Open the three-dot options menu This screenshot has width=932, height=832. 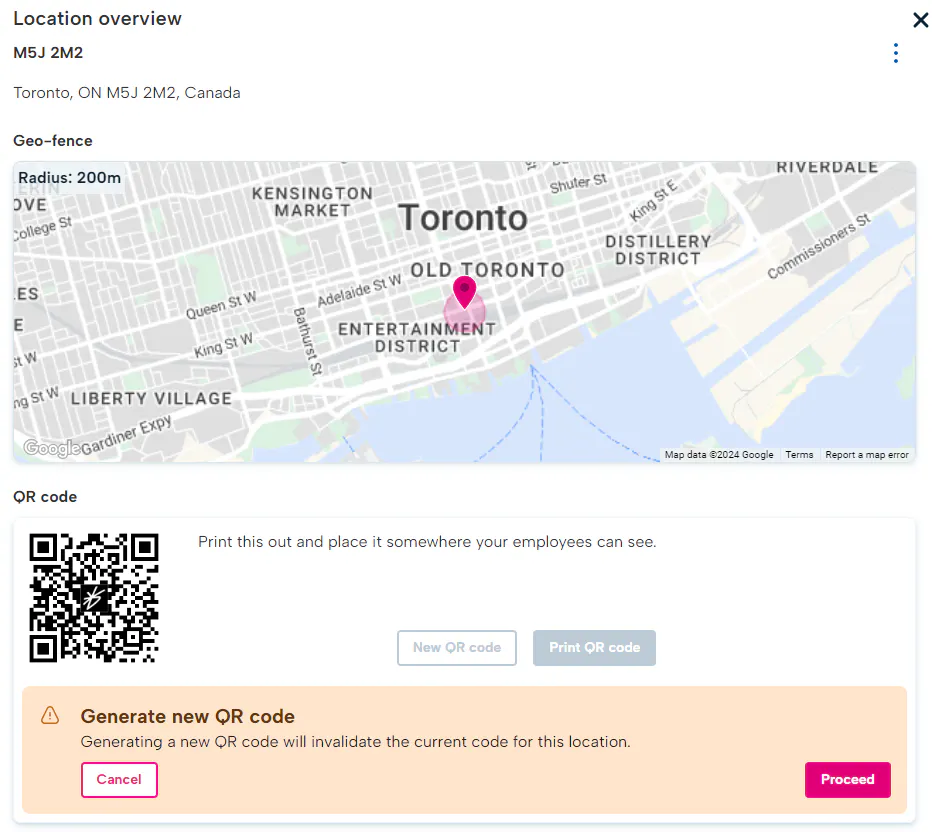896,53
